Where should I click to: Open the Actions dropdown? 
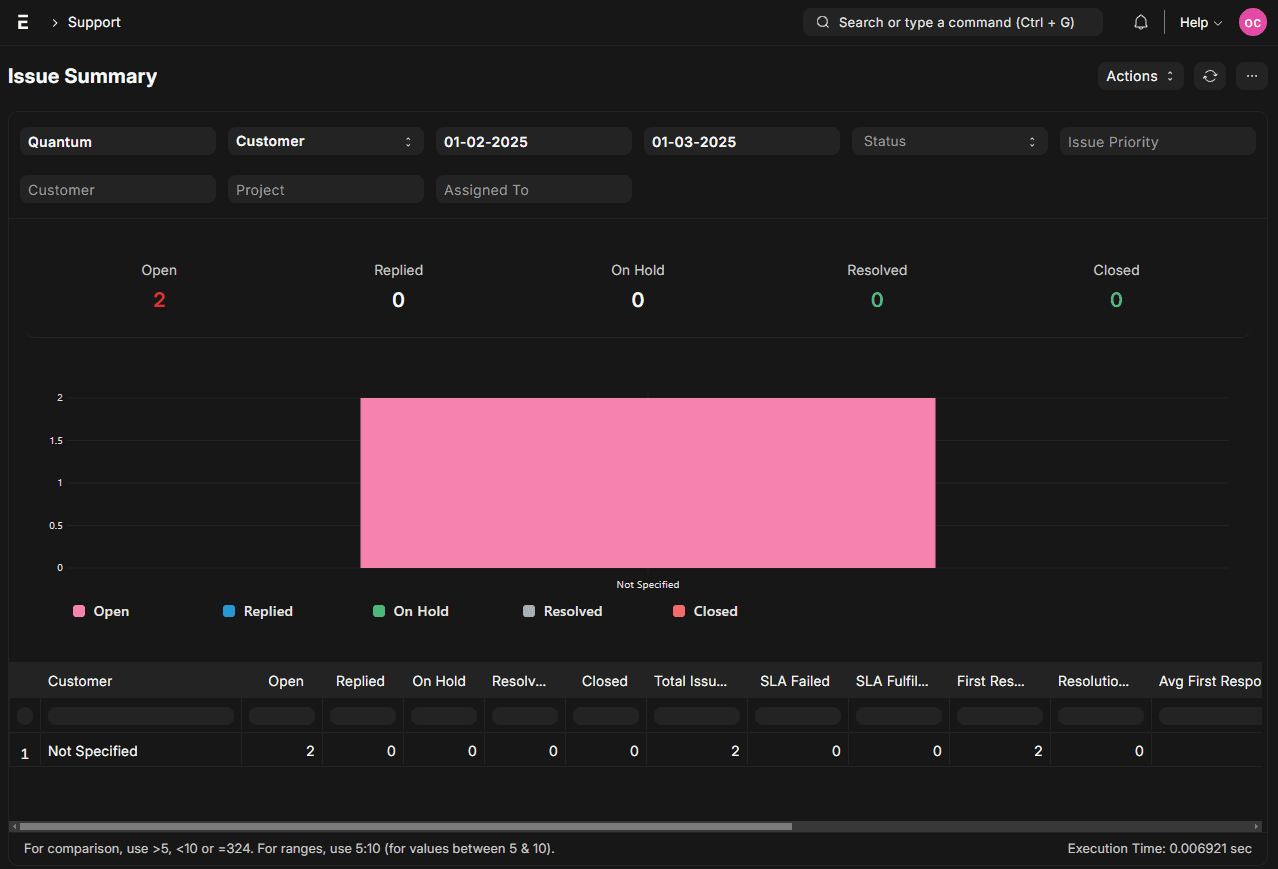[1140, 76]
